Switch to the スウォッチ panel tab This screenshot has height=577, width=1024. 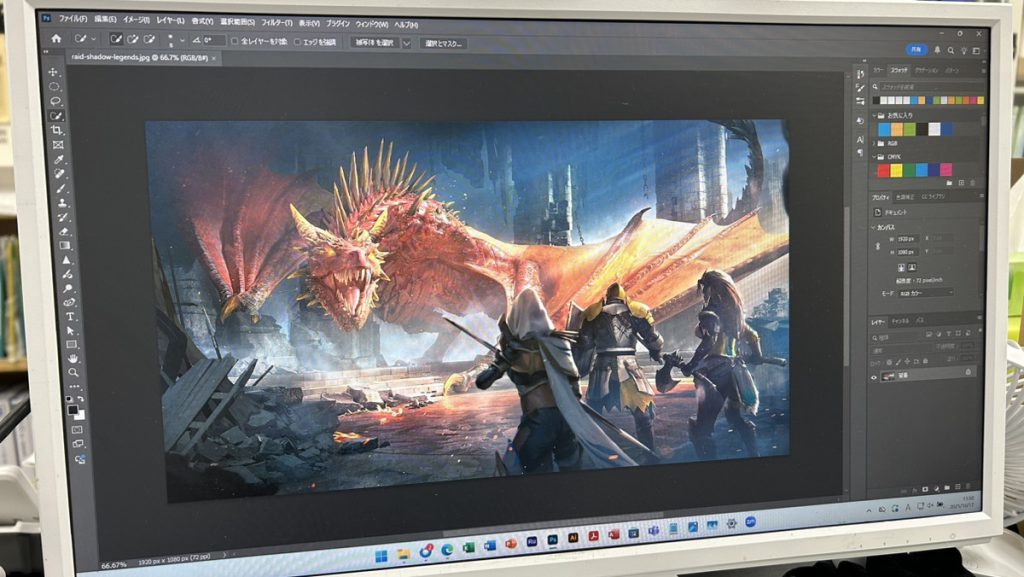tap(899, 71)
